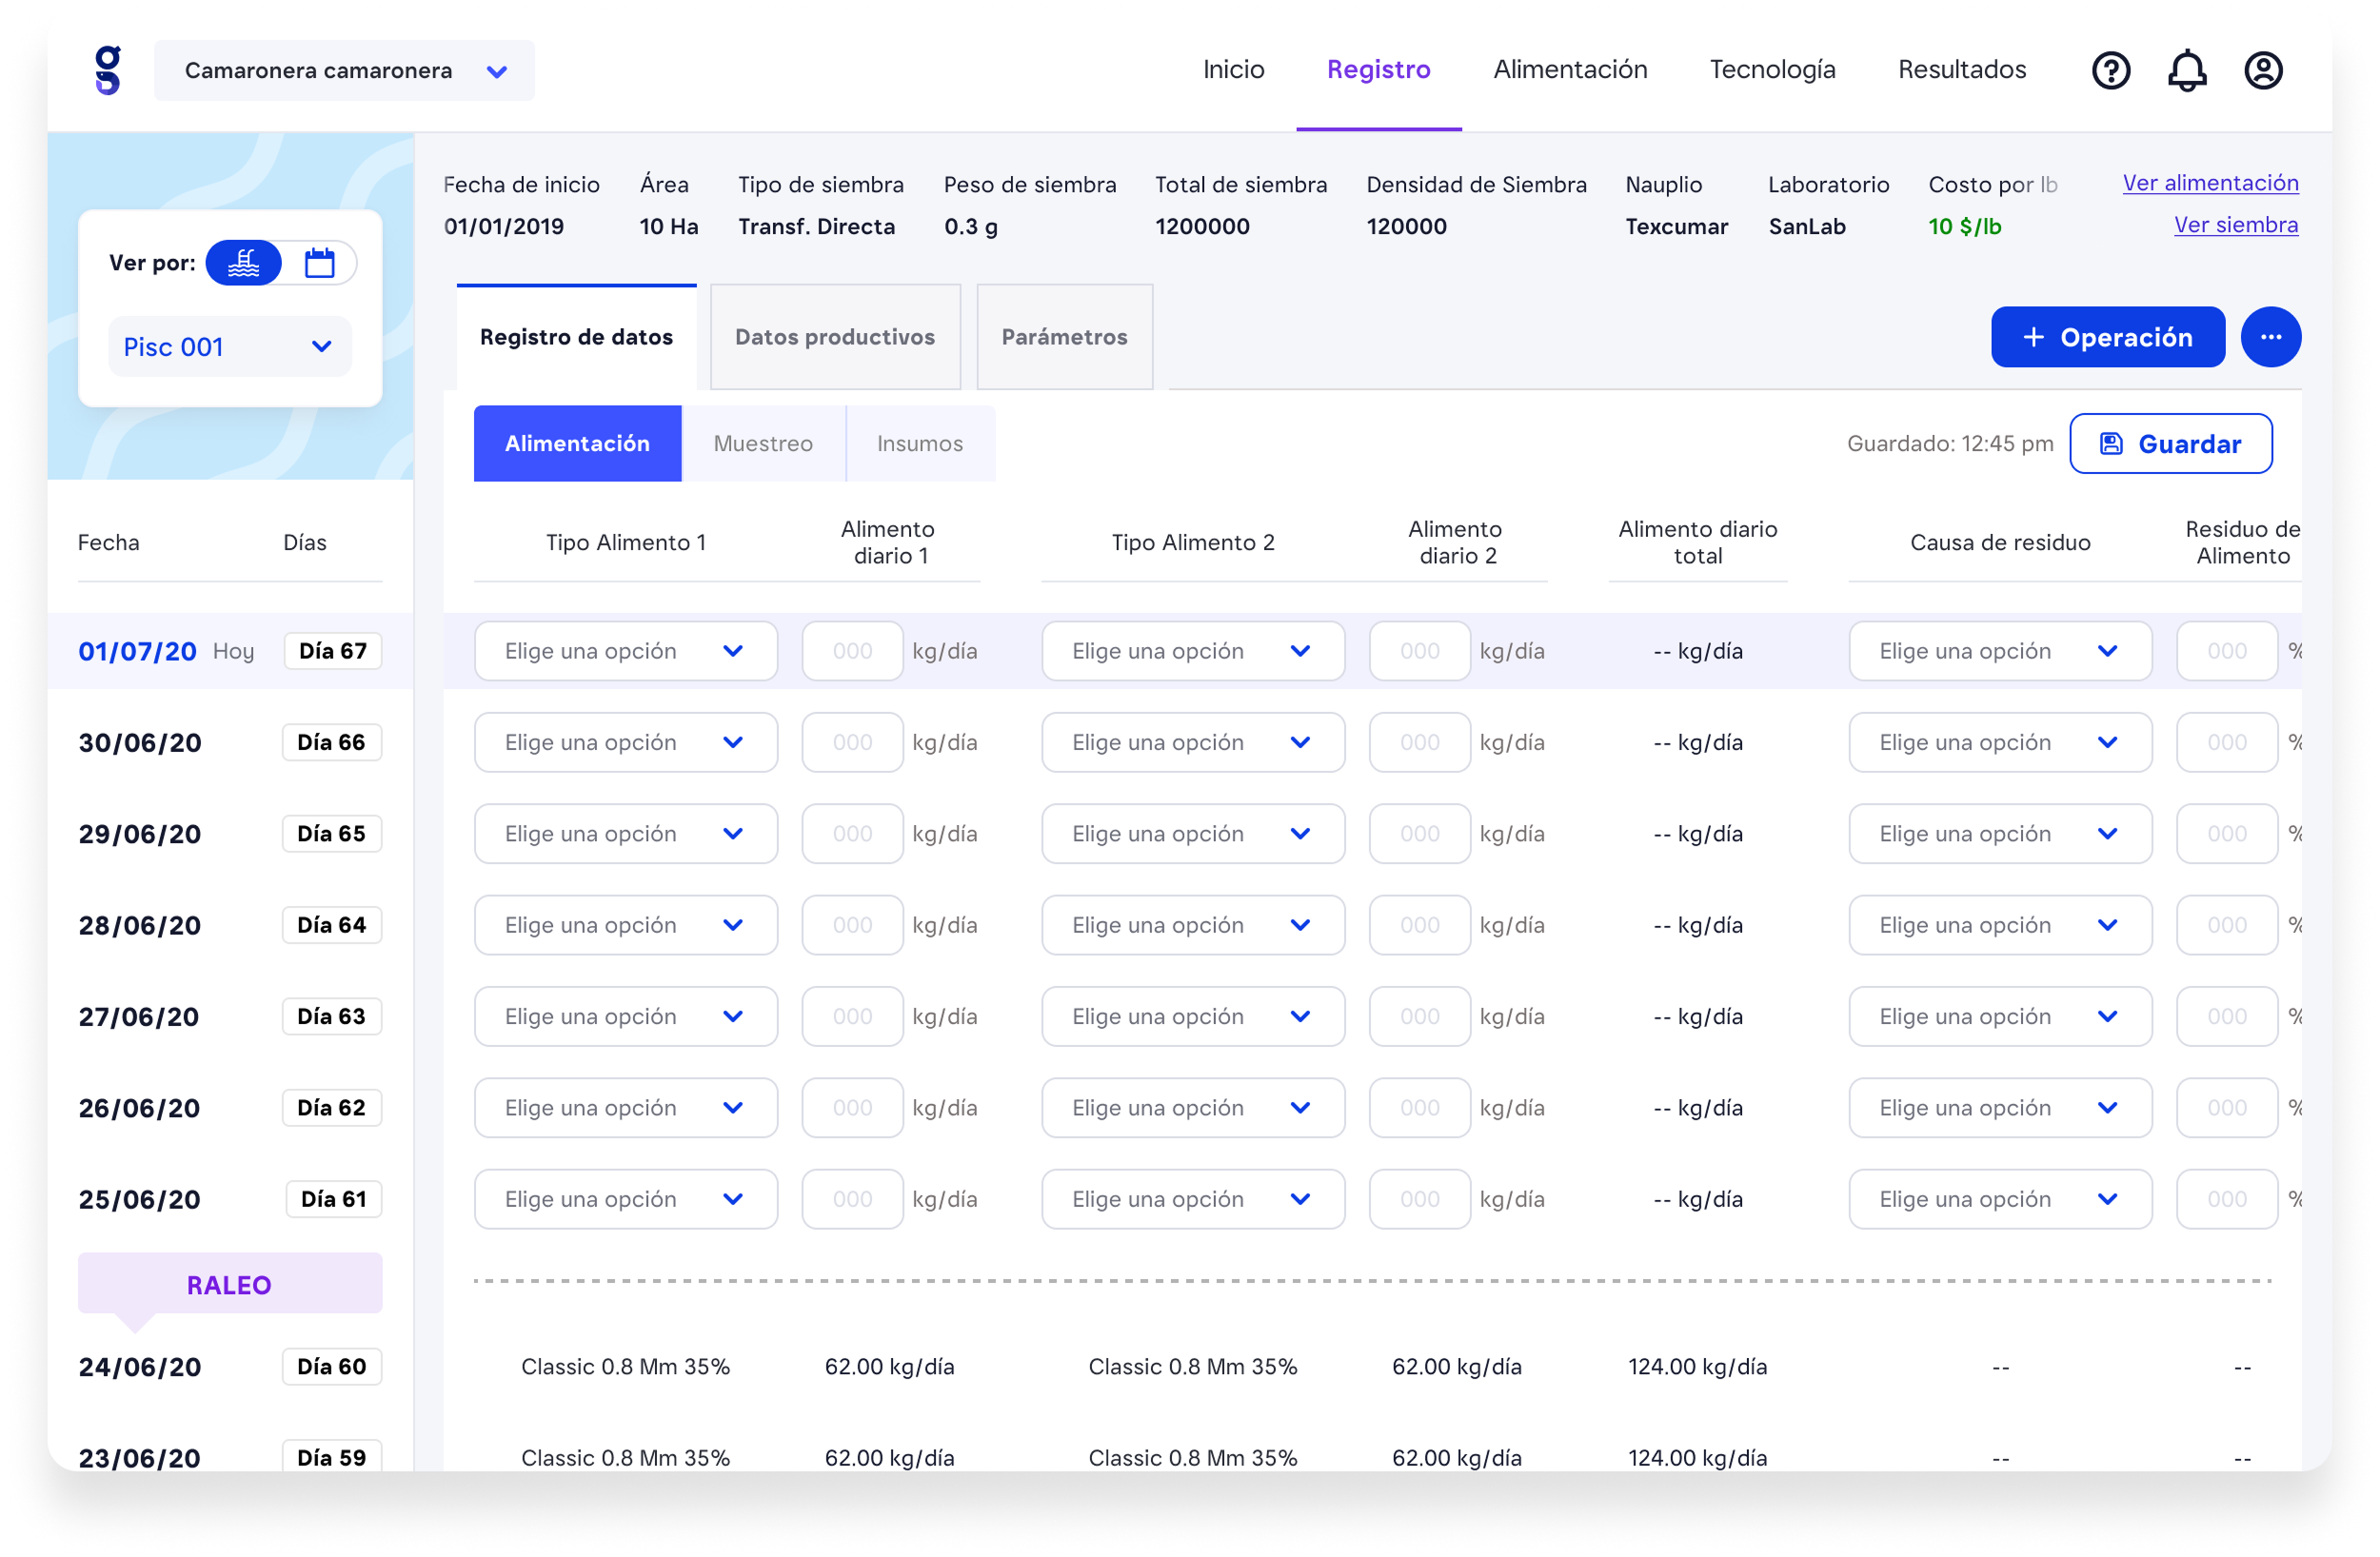Expand the Camaronera camaronera farm dropdown
This screenshot has width=2380, height=1557.
click(344, 71)
